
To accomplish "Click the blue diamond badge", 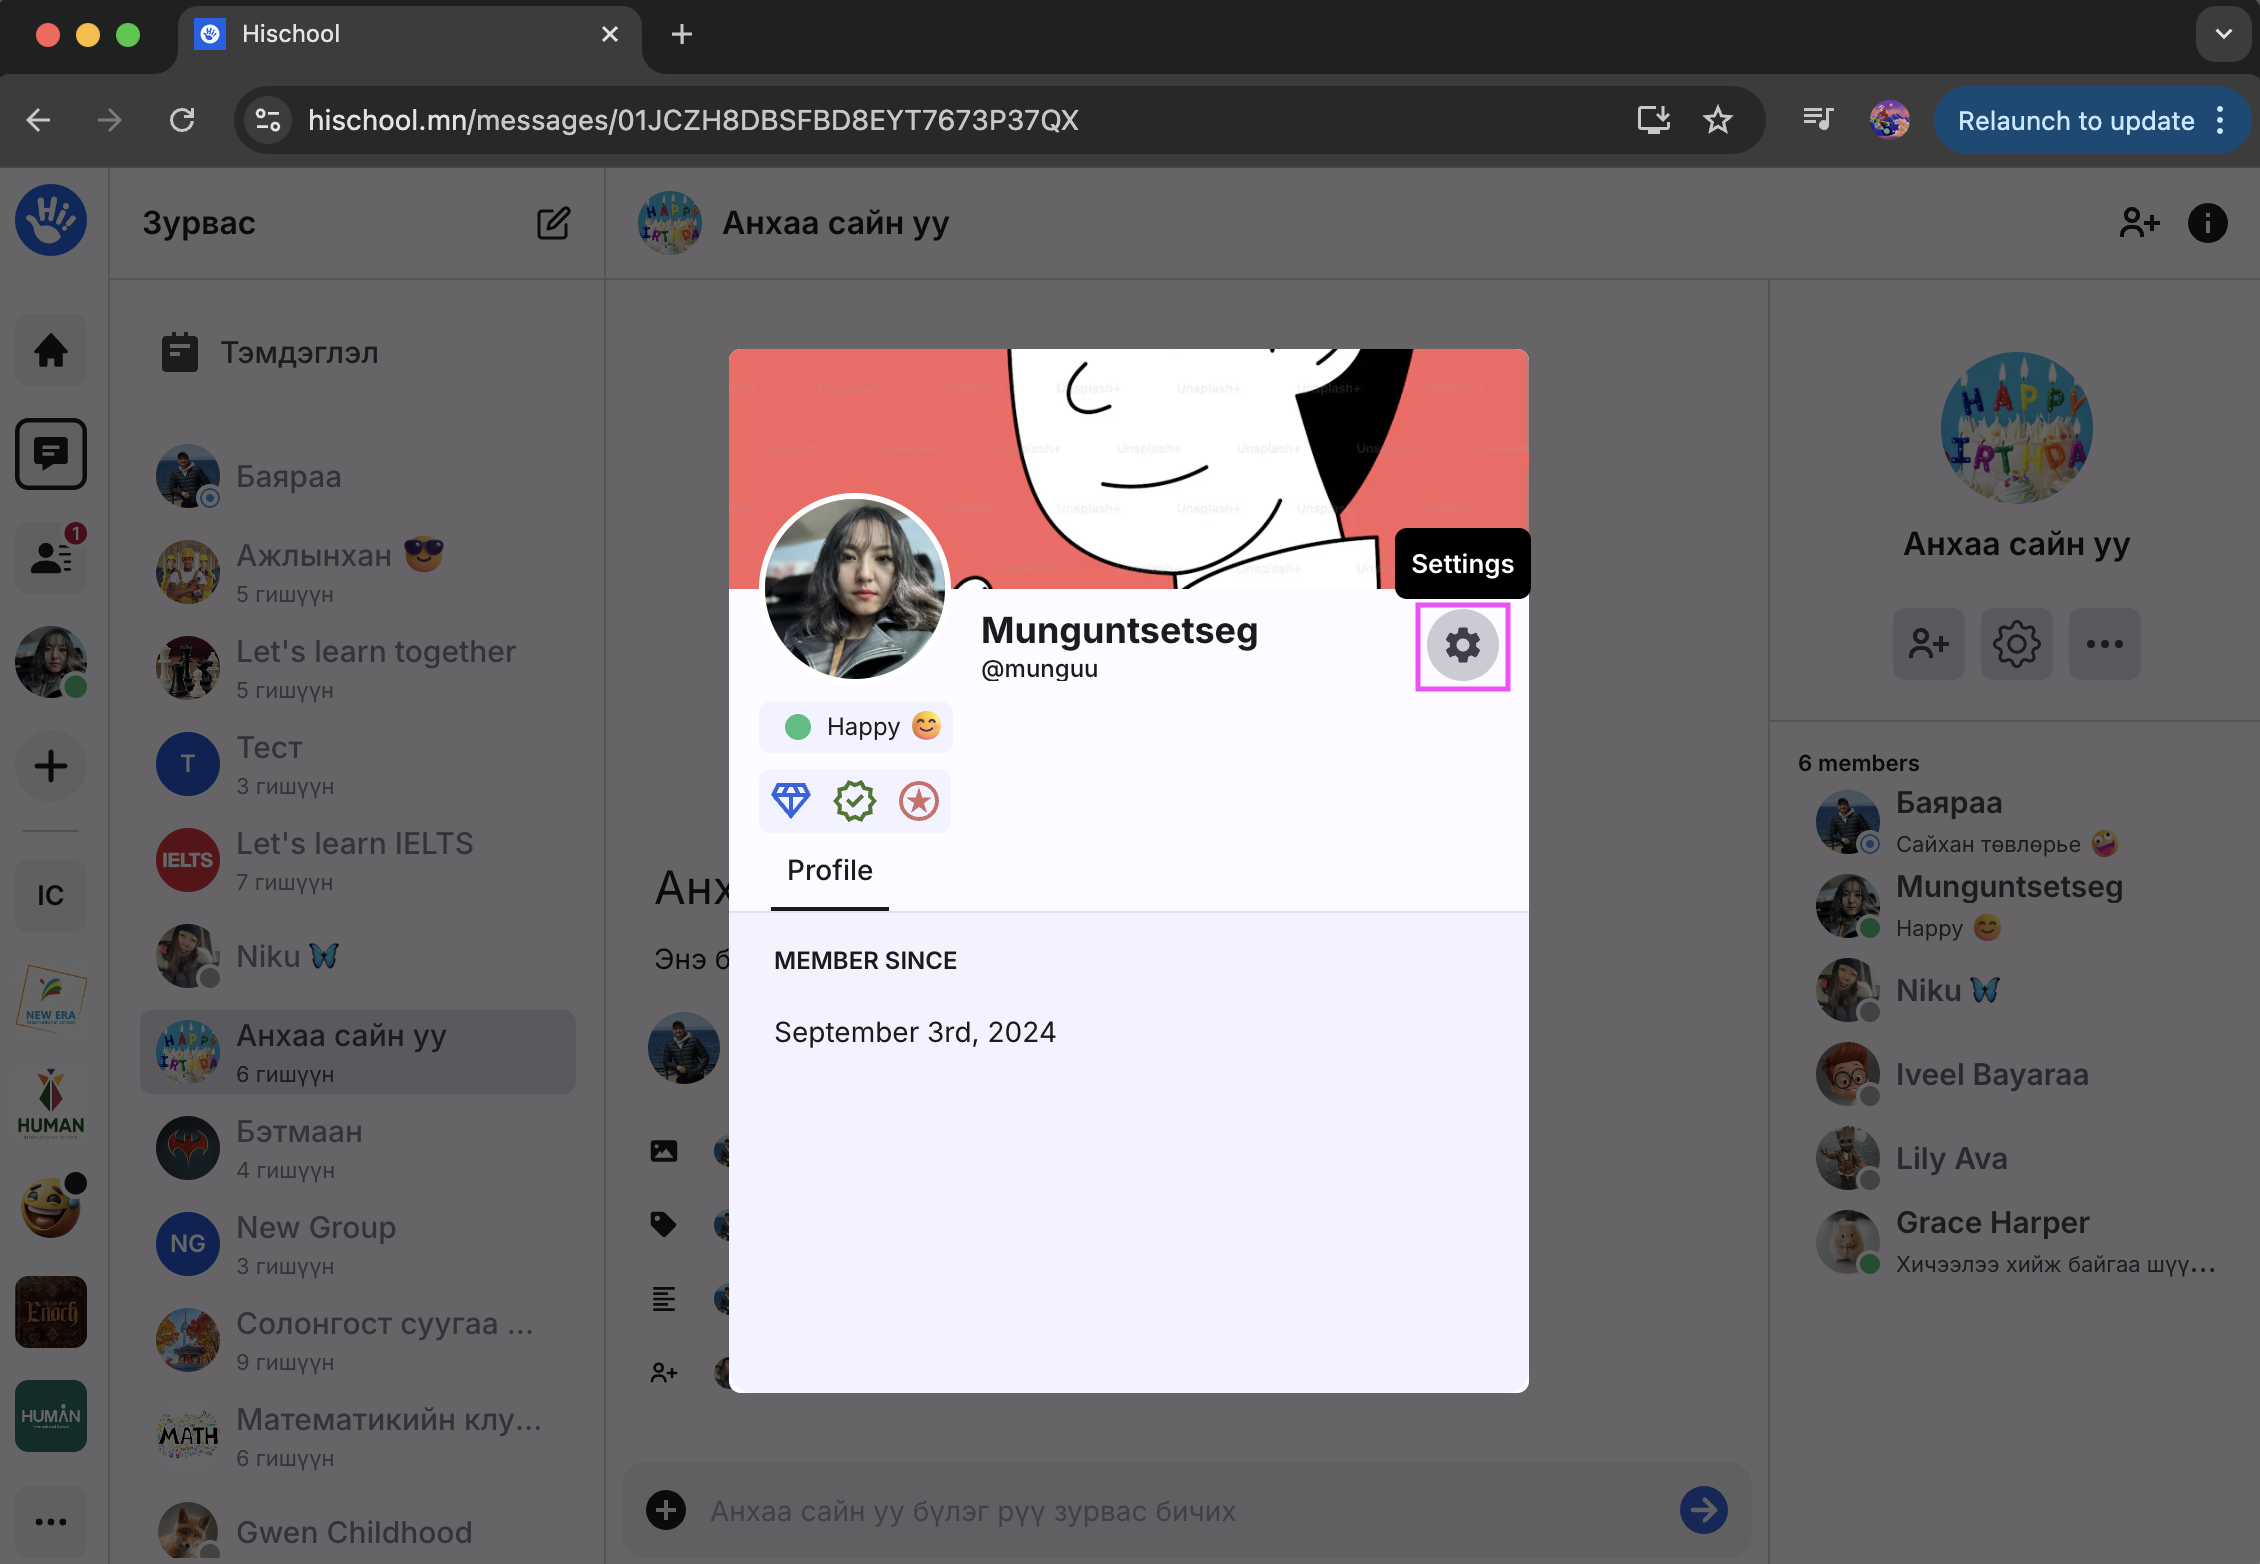I will [790, 801].
